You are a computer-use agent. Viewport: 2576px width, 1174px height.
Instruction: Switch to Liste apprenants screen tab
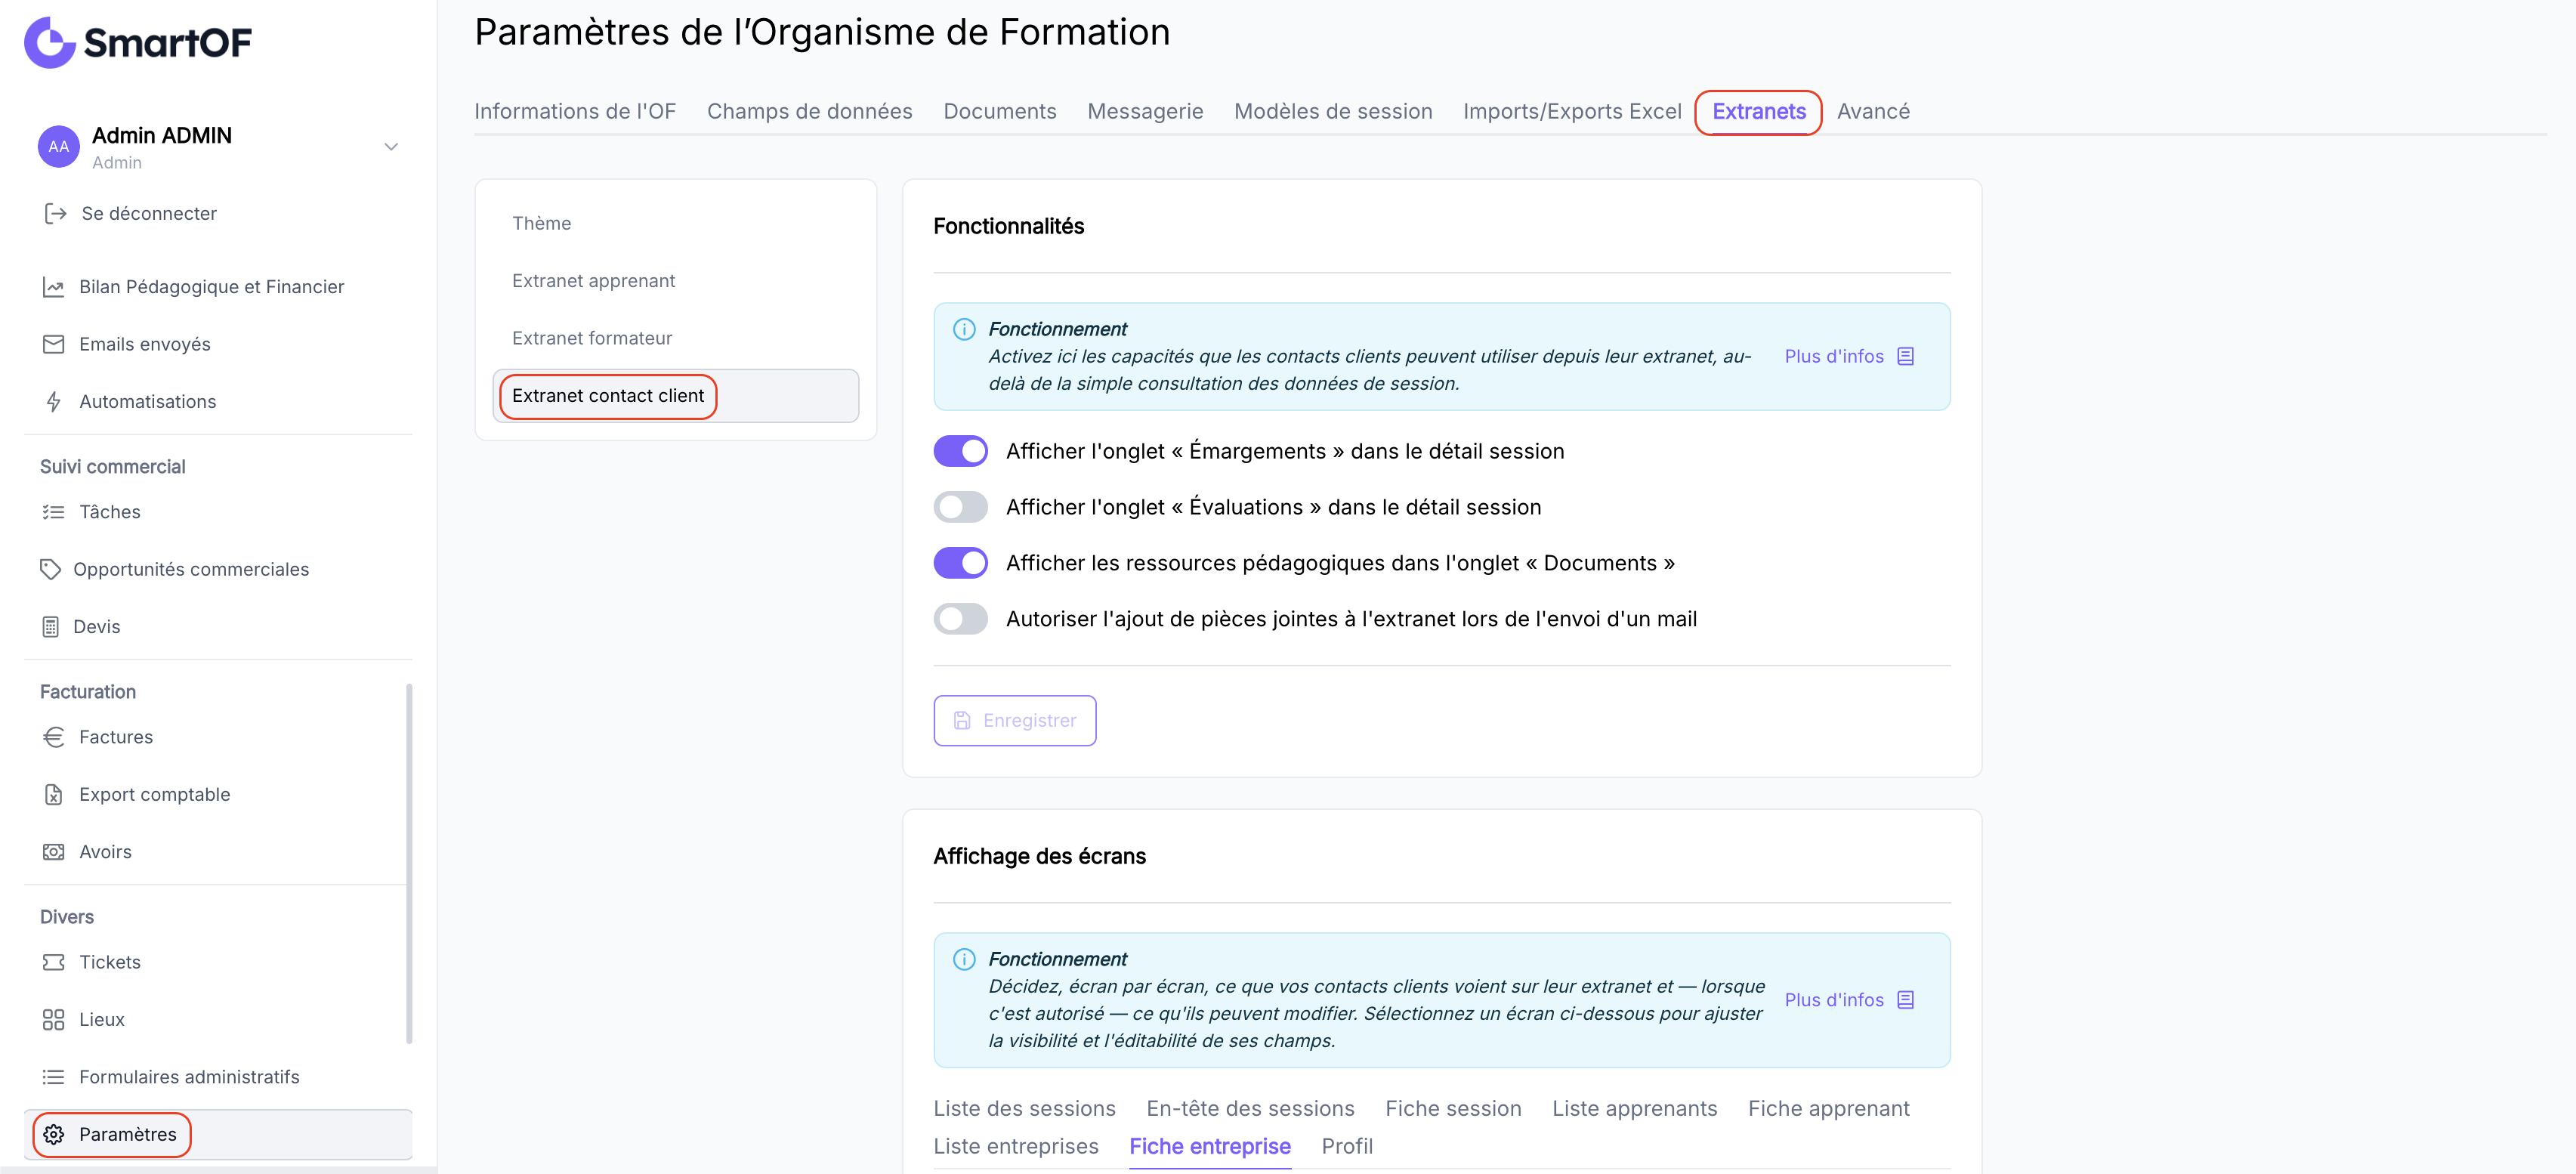click(x=1634, y=1108)
